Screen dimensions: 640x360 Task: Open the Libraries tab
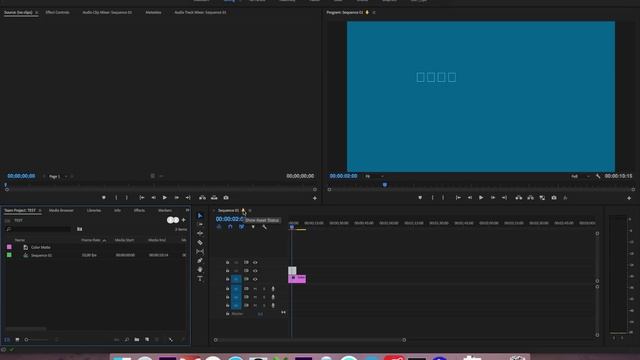coord(94,211)
